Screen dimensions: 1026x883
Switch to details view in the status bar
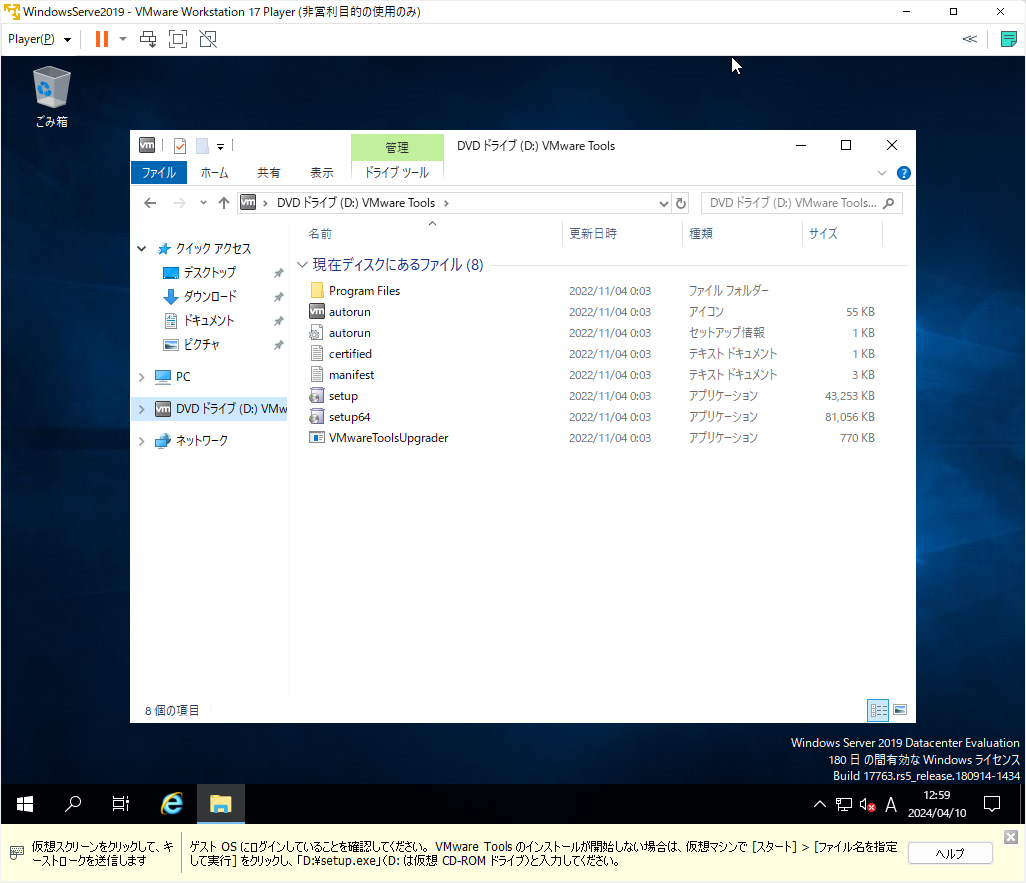click(877, 710)
